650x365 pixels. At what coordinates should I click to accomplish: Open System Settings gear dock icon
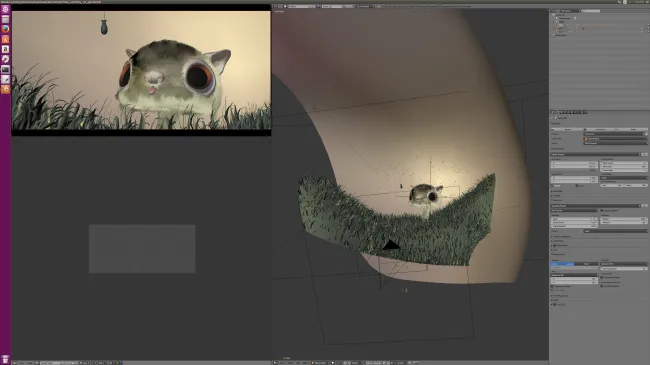[x=5, y=59]
